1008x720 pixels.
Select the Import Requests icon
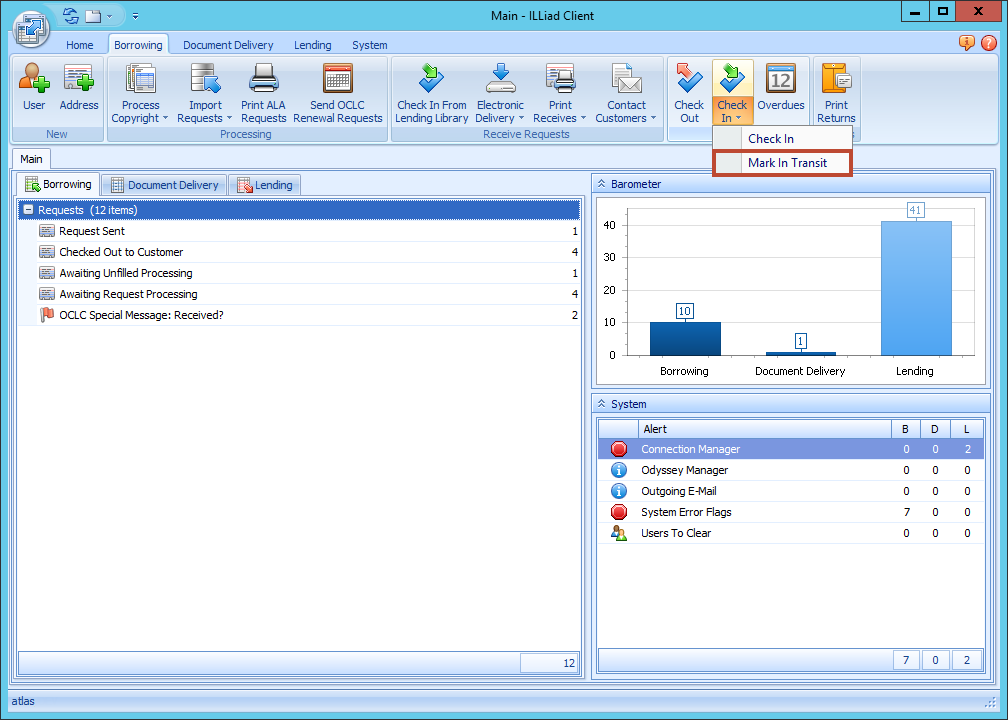coord(204,92)
